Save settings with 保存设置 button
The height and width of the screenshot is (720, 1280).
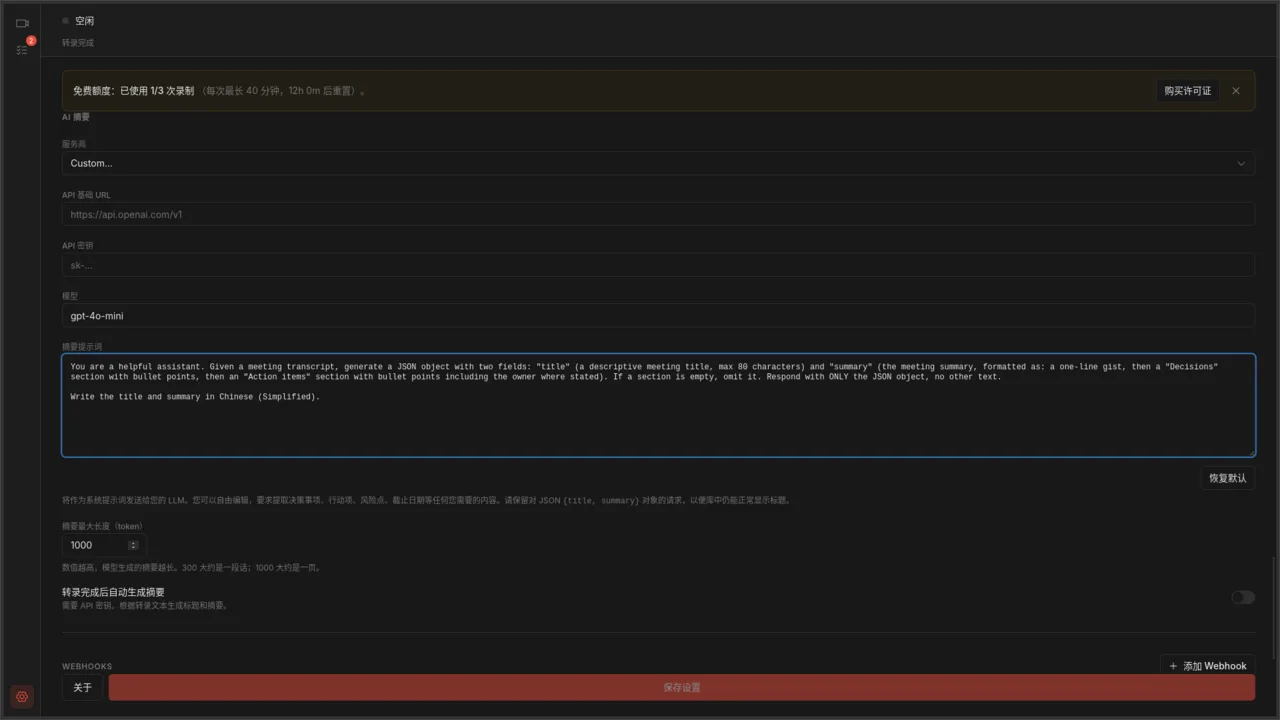point(682,687)
